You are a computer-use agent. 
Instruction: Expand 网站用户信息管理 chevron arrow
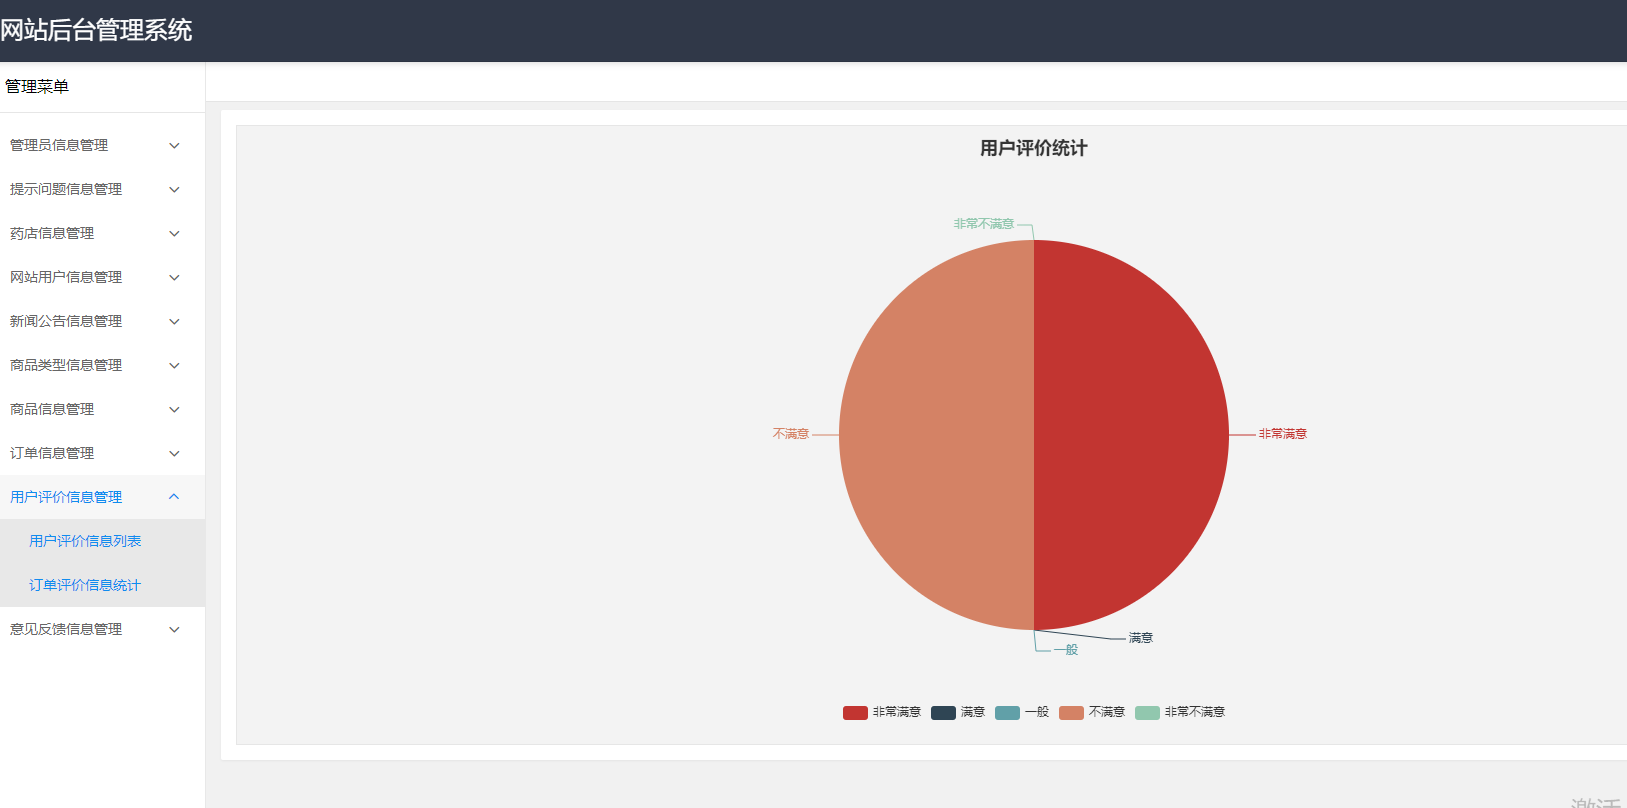pos(174,277)
